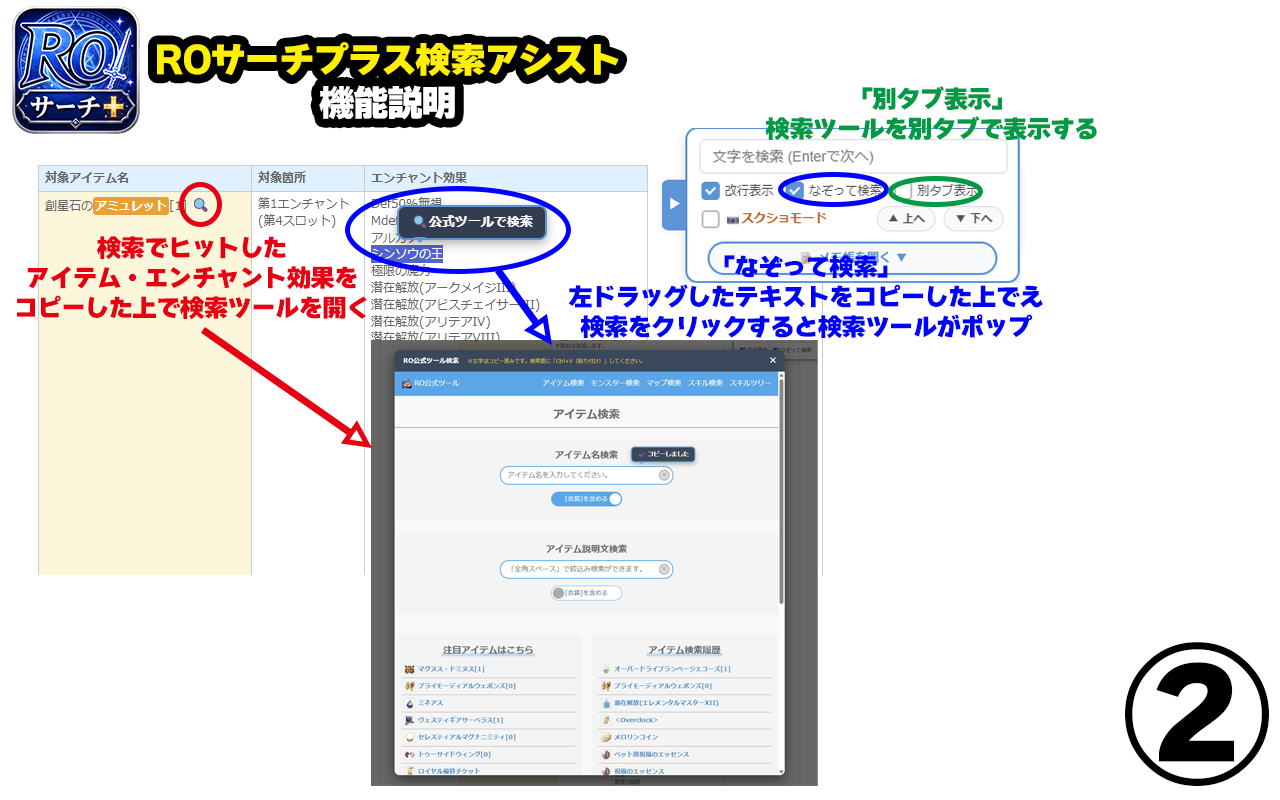Click the magnifier icon beside 創星石のアミュレット
This screenshot has height=800, width=1280.
pyautogui.click(x=201, y=205)
